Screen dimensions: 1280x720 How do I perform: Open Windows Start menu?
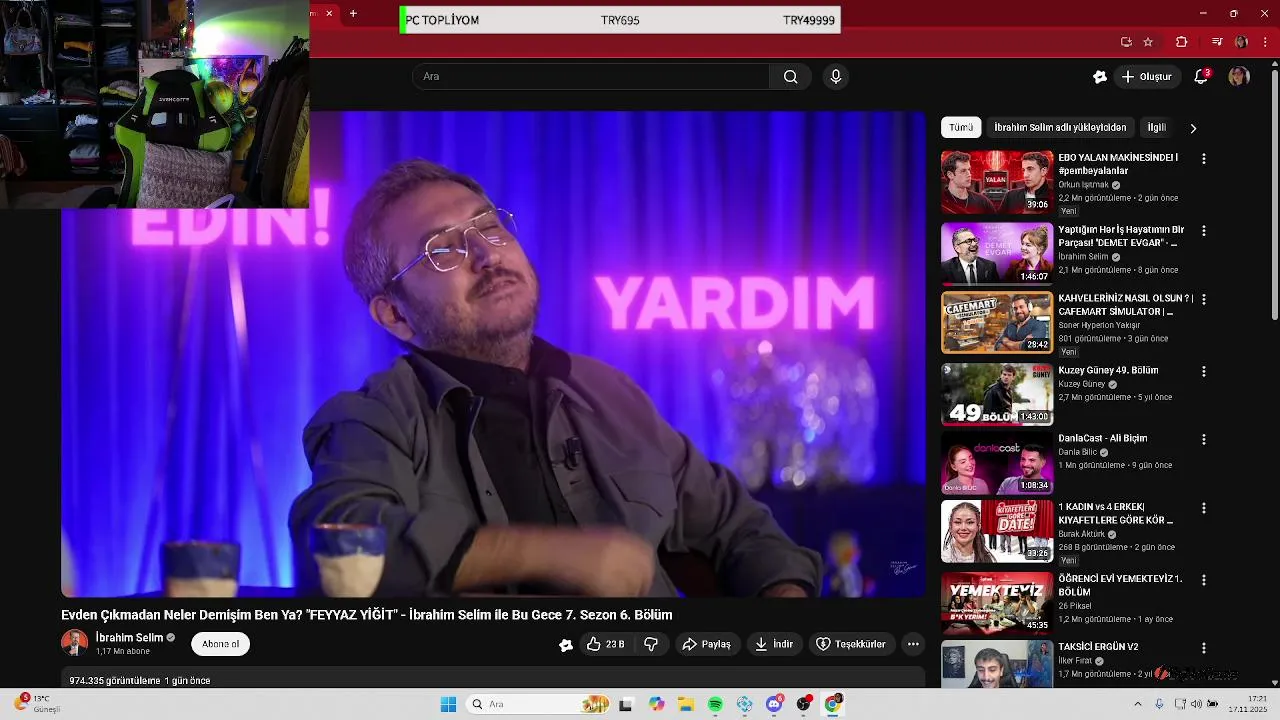tap(448, 705)
